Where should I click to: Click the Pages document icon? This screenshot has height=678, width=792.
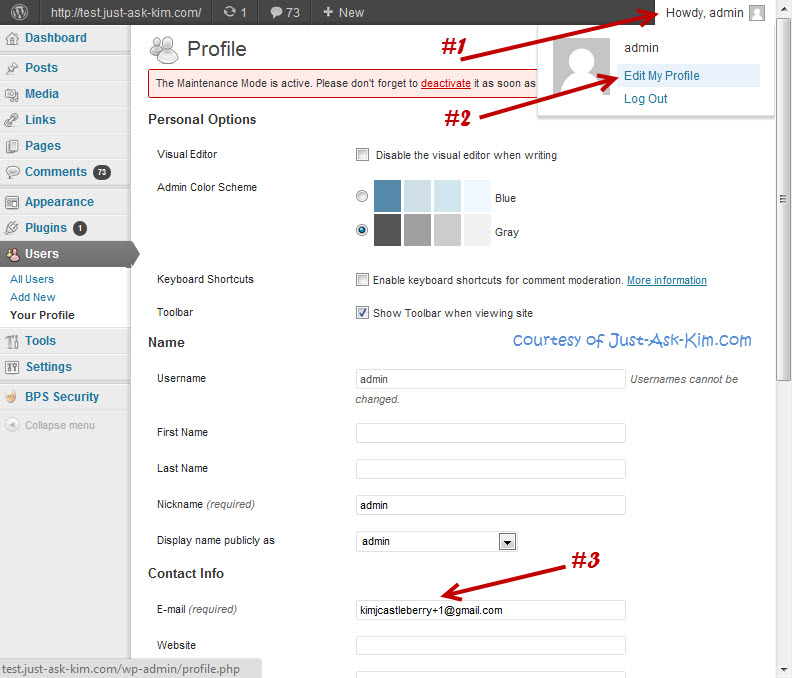[x=12, y=146]
